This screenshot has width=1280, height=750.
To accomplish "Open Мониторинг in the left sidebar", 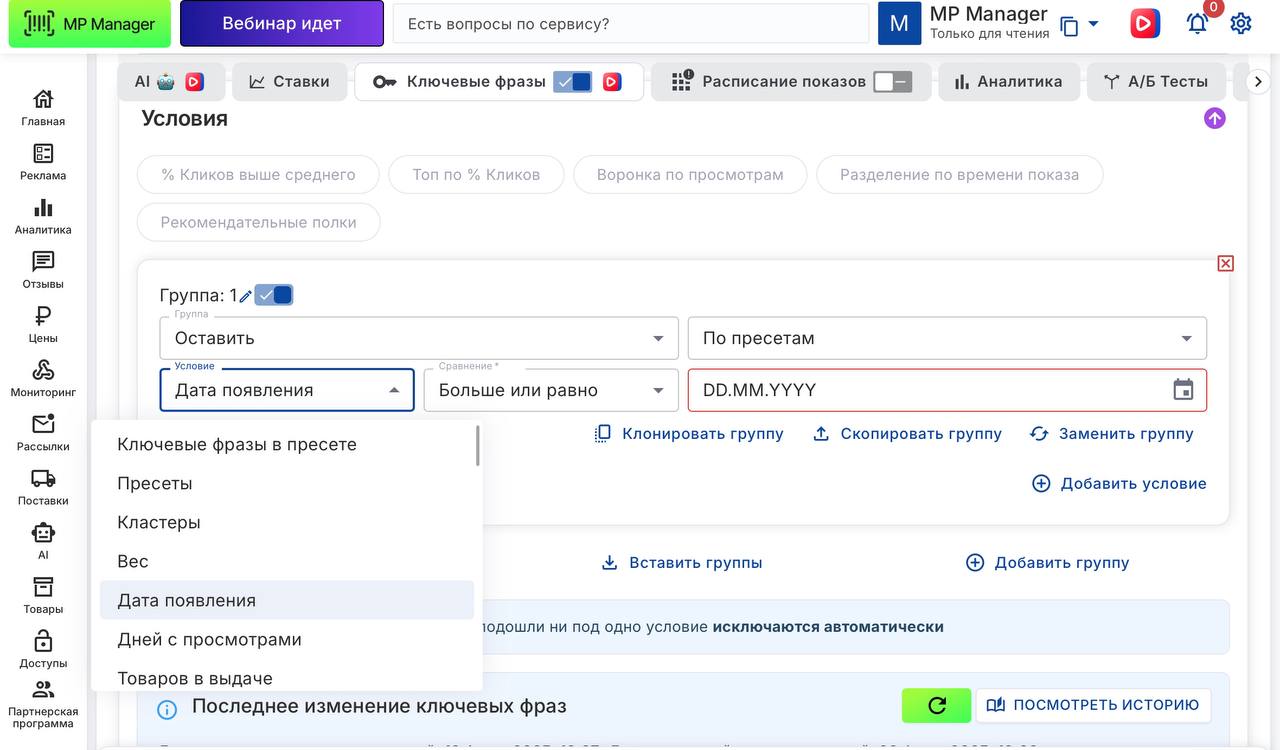I will pos(43,378).
